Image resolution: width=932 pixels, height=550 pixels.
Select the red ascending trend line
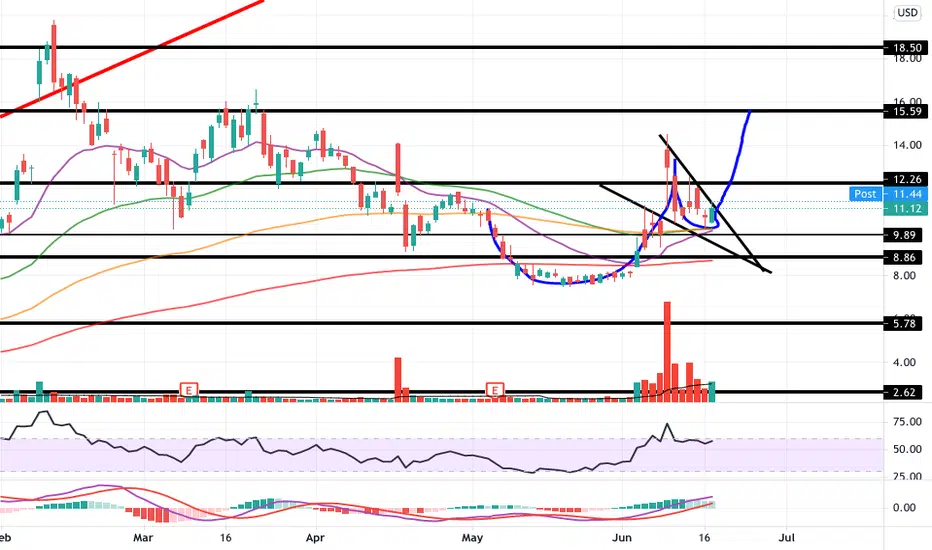[131, 58]
